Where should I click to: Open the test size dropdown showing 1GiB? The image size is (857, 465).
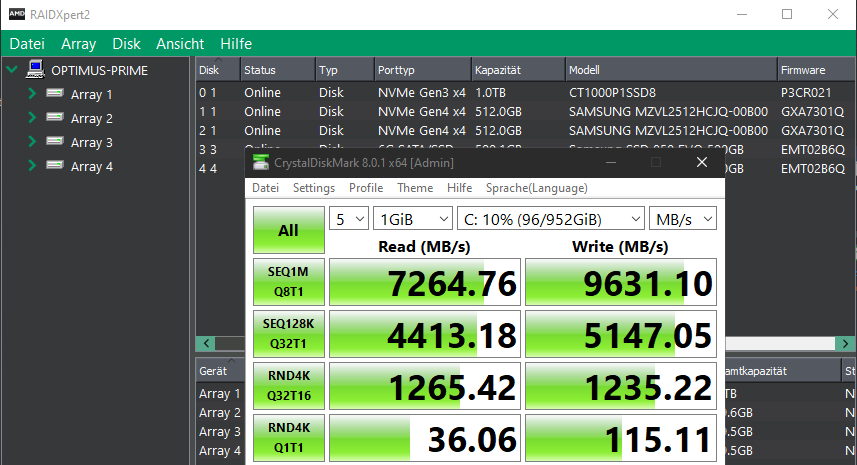pyautogui.click(x=413, y=219)
